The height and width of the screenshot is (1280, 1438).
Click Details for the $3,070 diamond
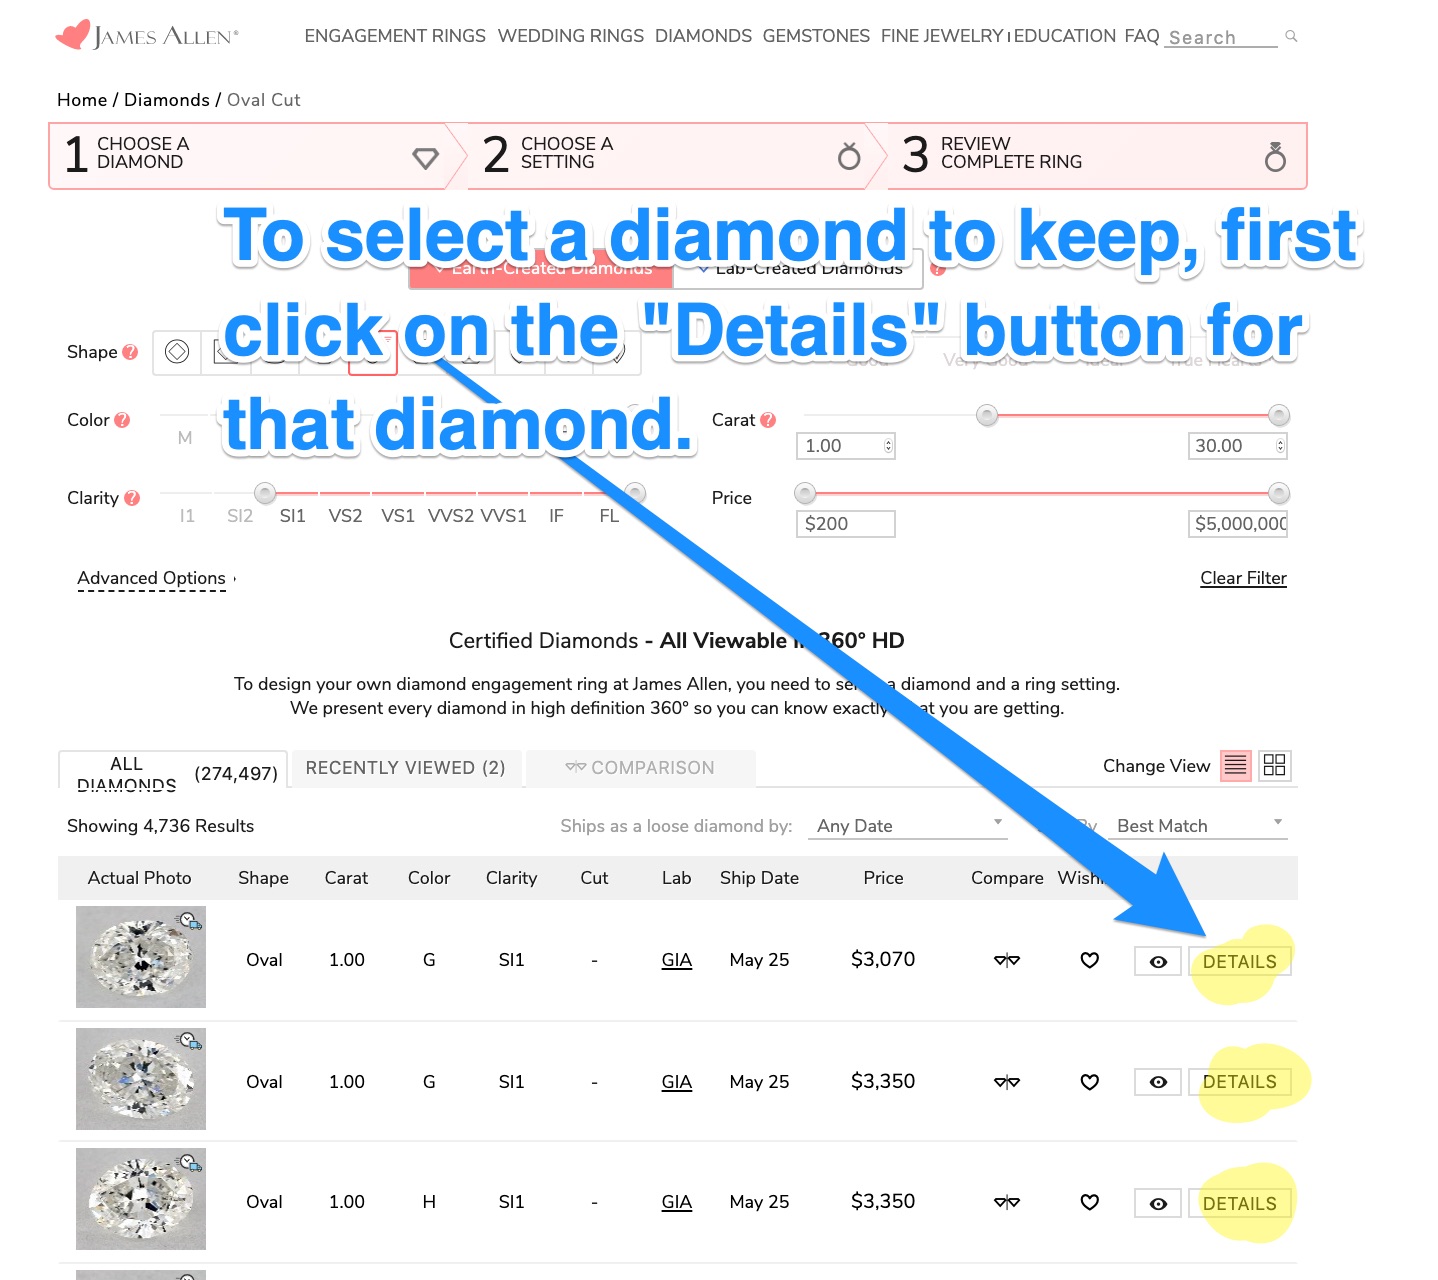tap(1239, 962)
